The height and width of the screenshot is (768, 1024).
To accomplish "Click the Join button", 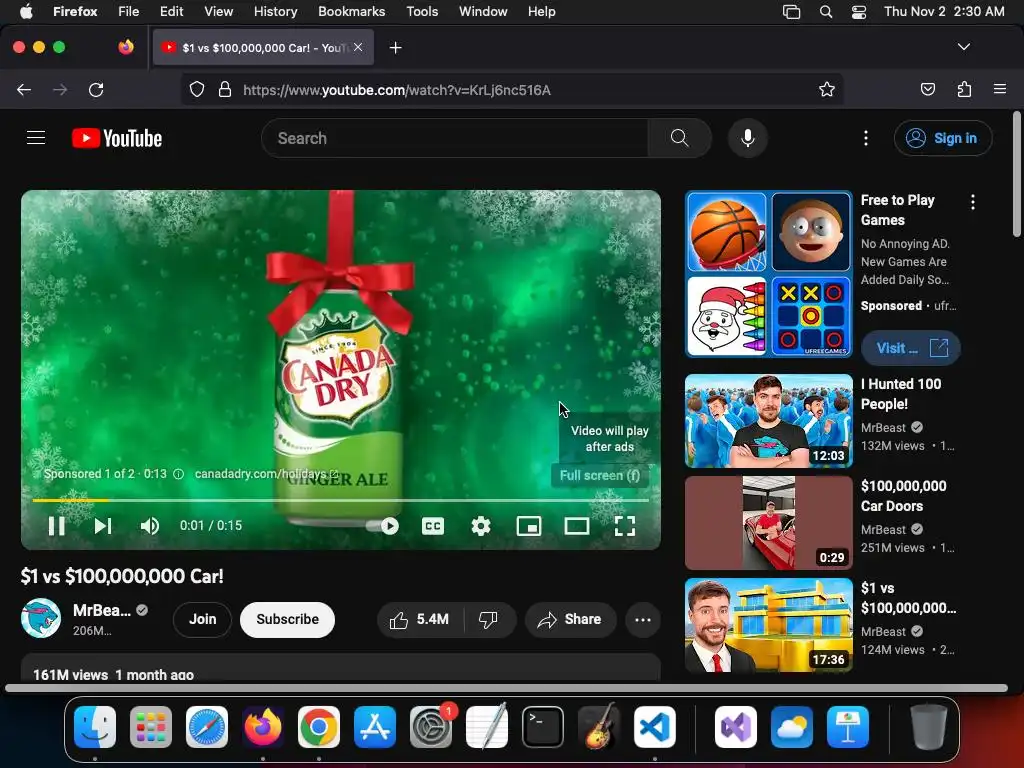I will pyautogui.click(x=202, y=619).
